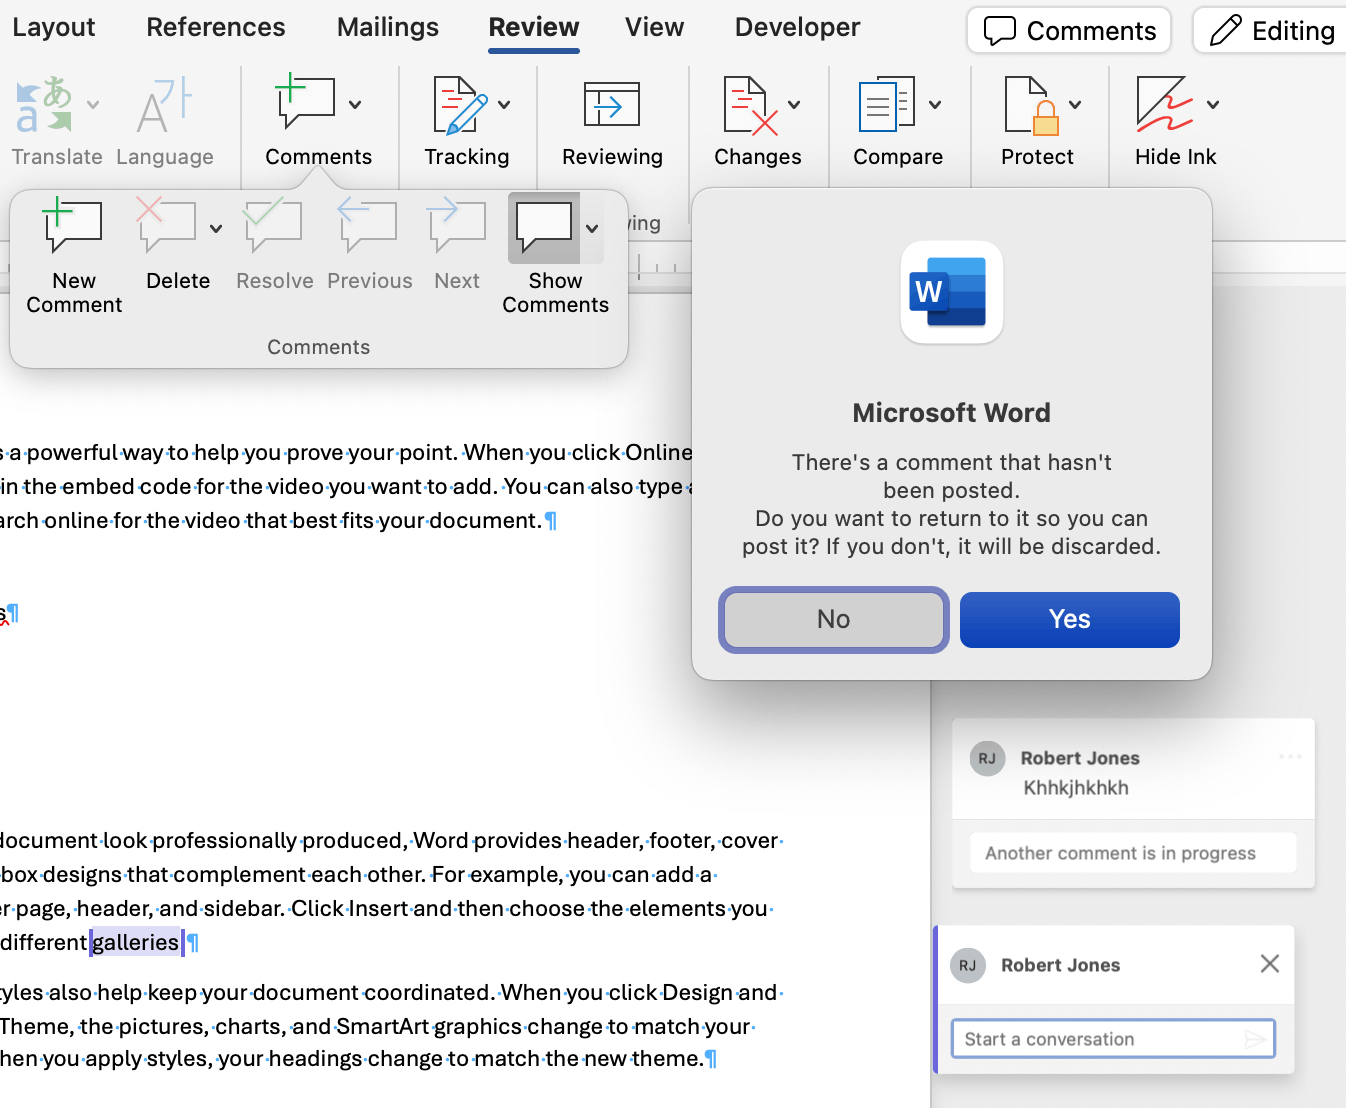Click the Start a conversation field
The image size is (1346, 1108).
click(1100, 1038)
